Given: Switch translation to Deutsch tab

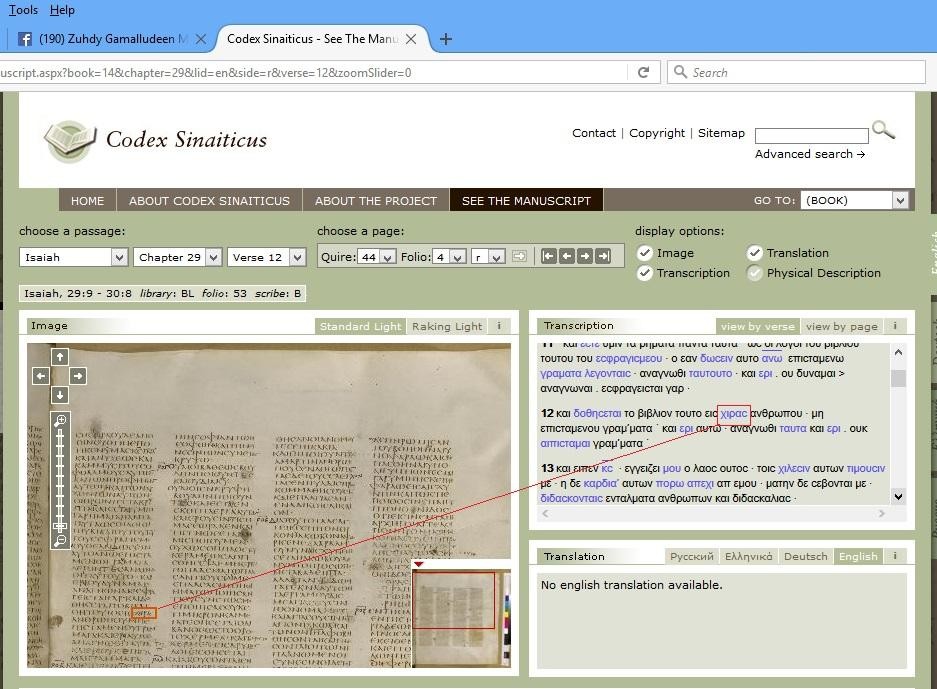Looking at the screenshot, I should pos(806,556).
